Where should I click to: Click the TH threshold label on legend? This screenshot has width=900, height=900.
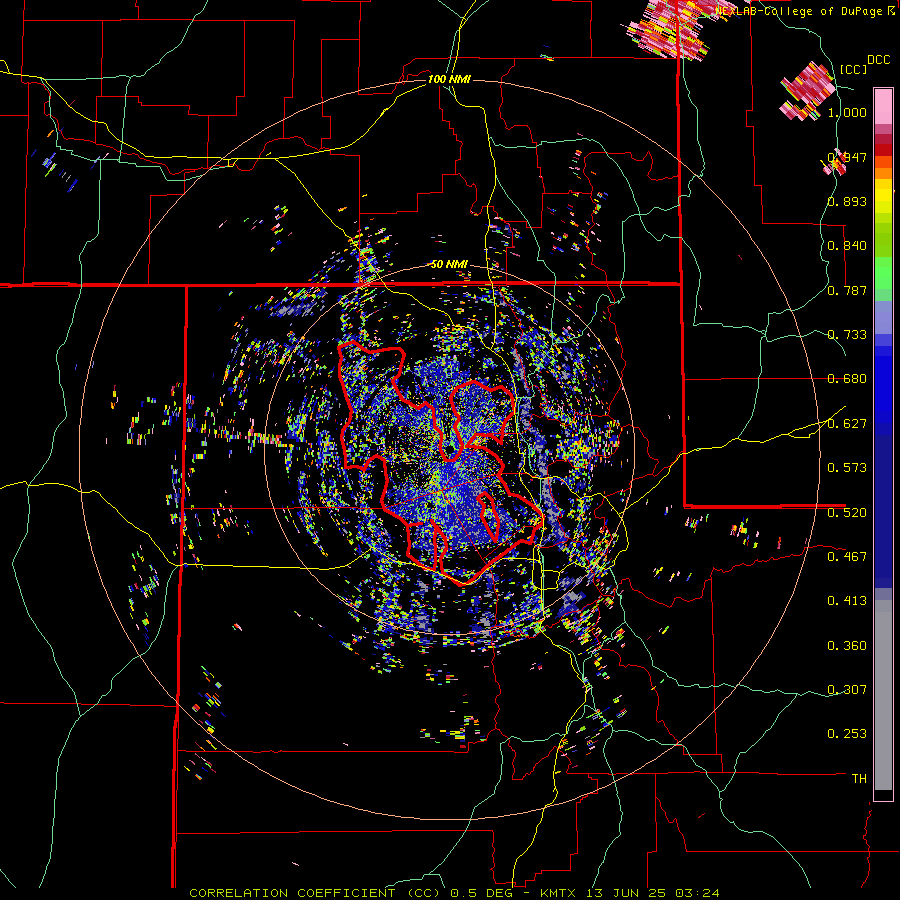click(859, 779)
